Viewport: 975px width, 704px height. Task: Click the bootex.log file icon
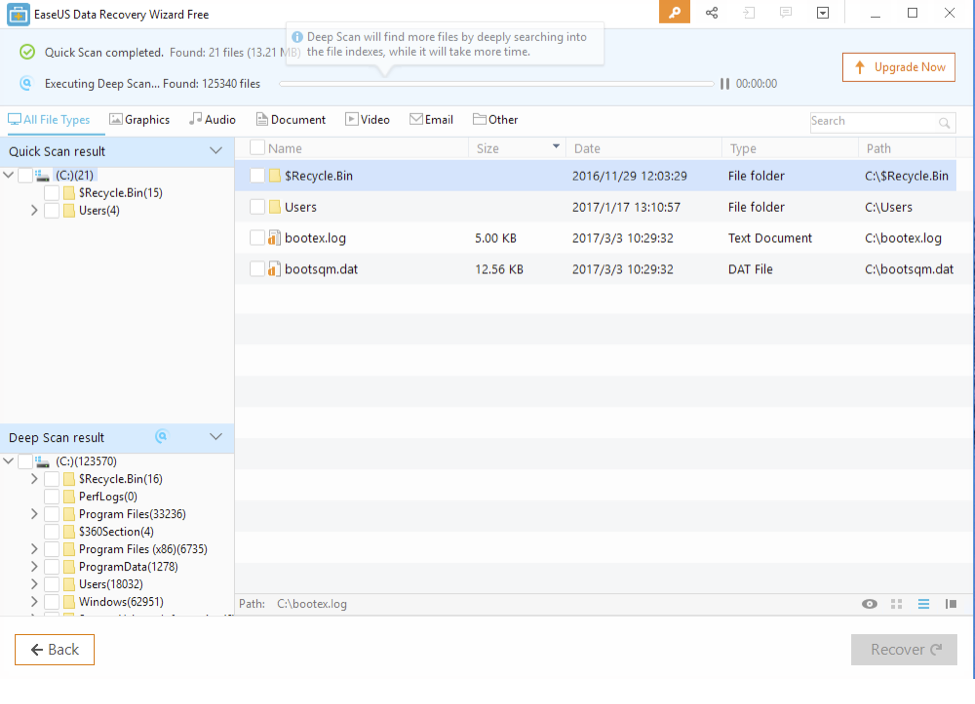coord(274,238)
